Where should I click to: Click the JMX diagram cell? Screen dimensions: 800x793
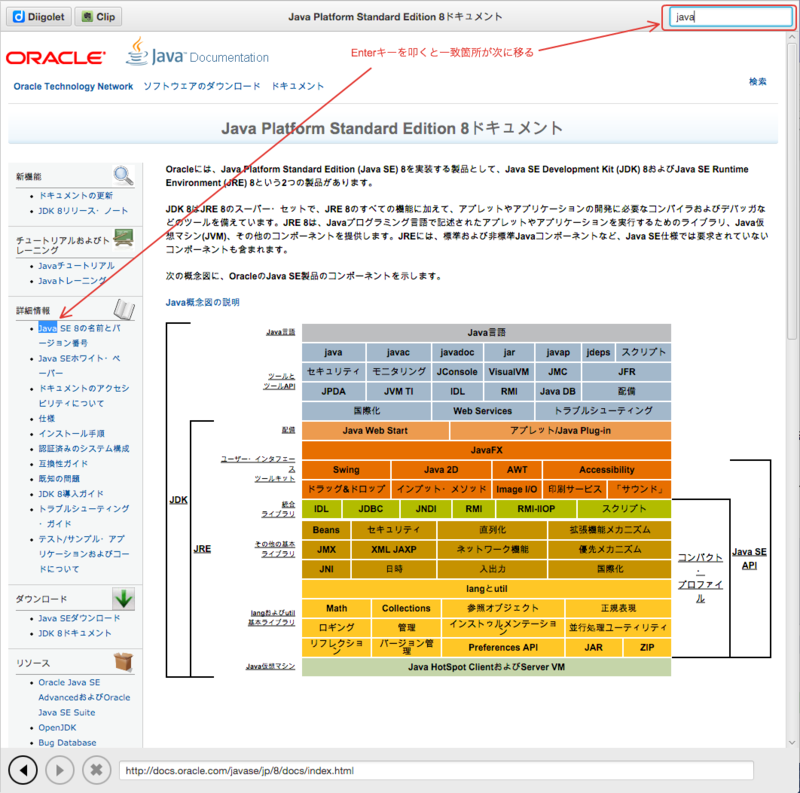(326, 550)
